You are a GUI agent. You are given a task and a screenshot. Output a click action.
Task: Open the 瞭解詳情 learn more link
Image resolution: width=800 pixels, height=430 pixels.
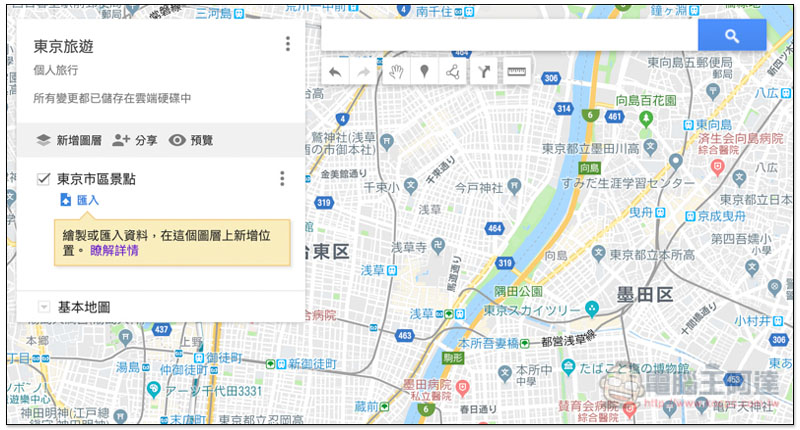click(114, 250)
